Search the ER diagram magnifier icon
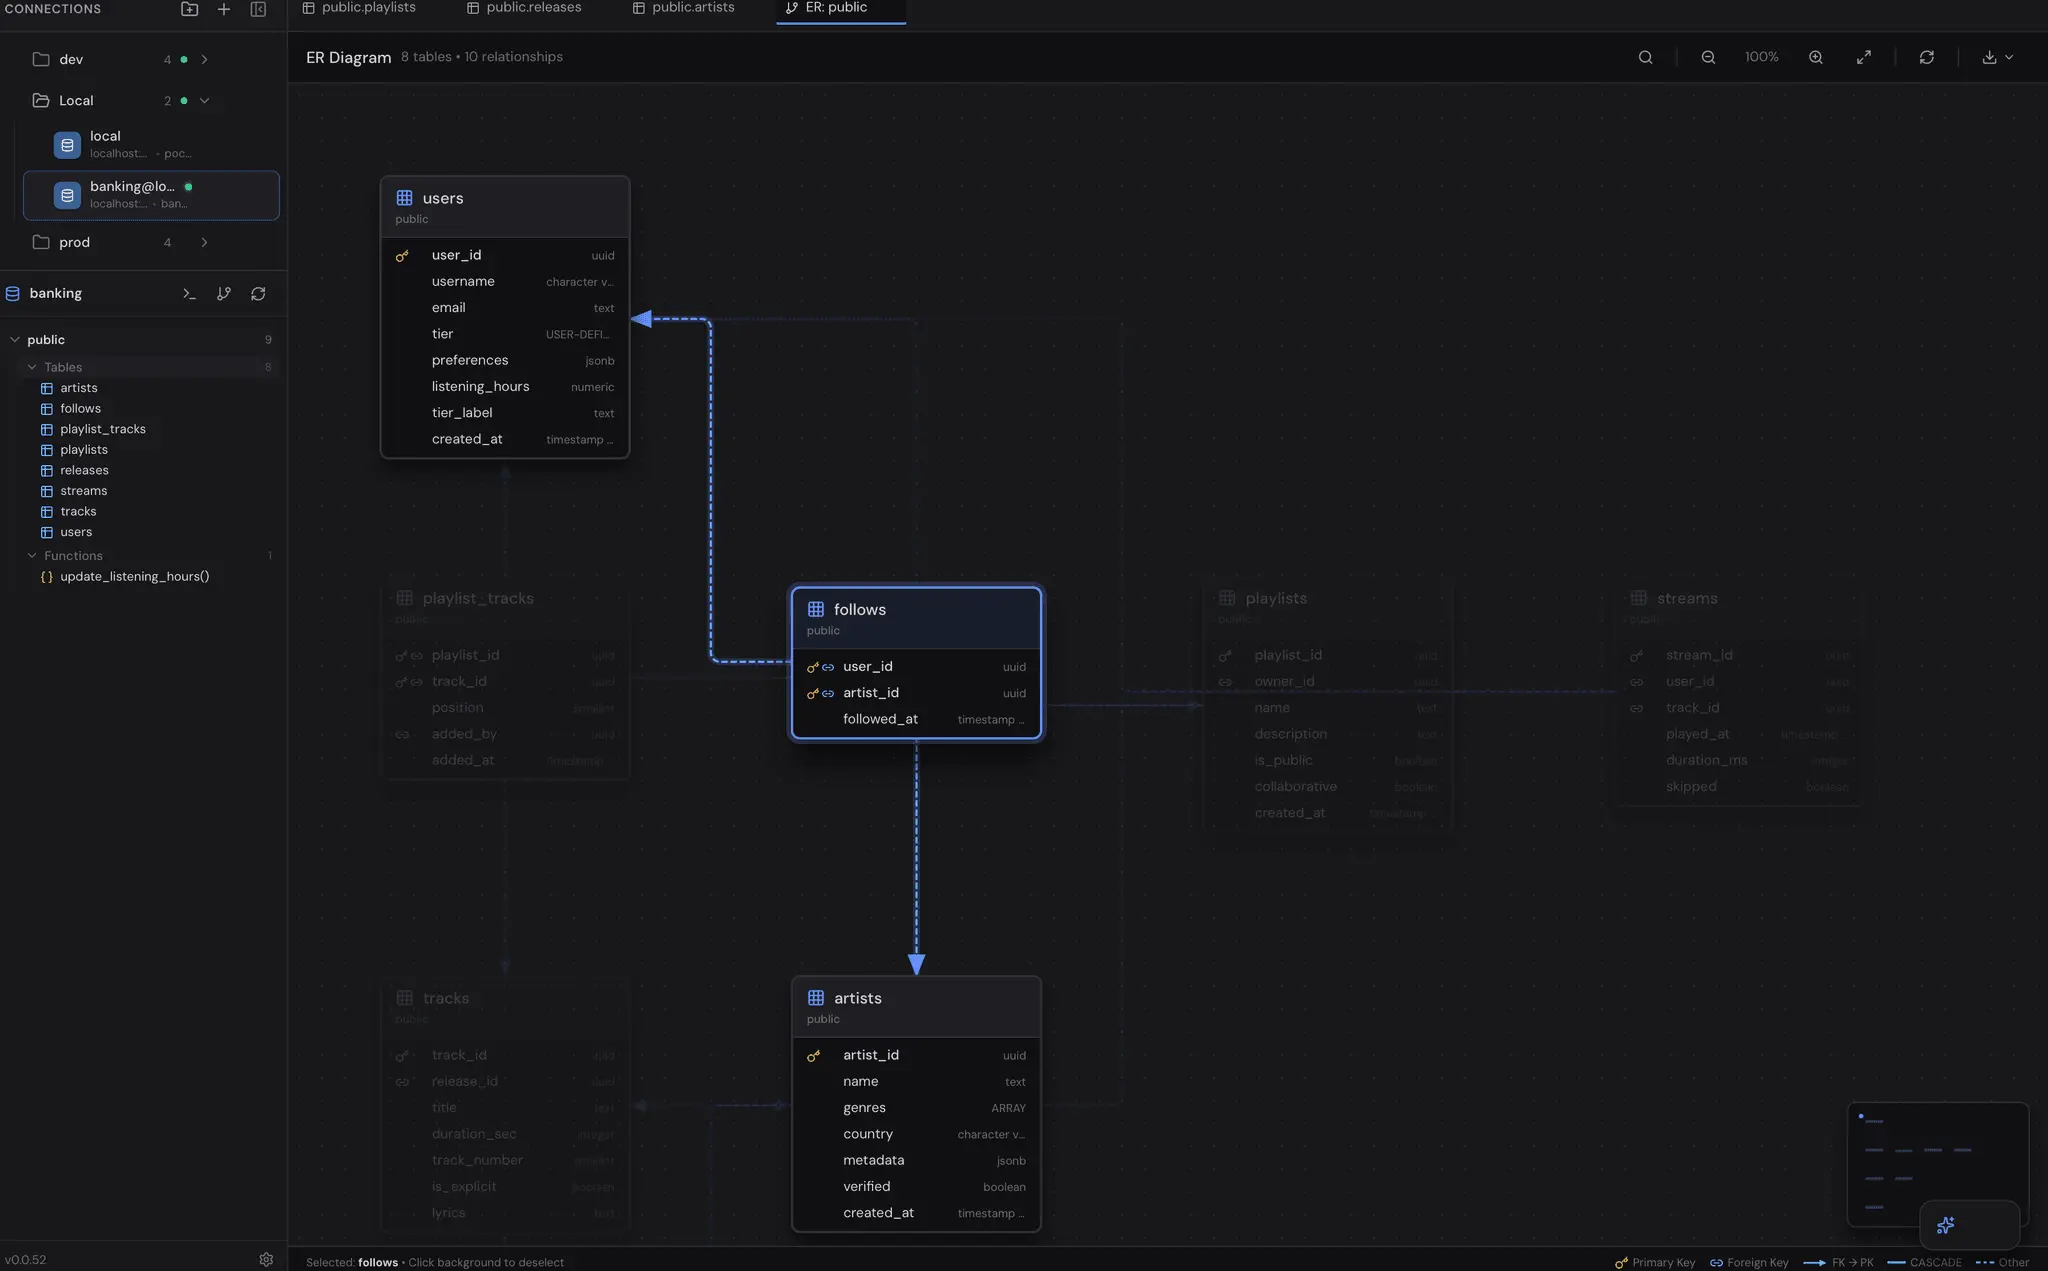This screenshot has height=1271, width=2048. [1645, 57]
